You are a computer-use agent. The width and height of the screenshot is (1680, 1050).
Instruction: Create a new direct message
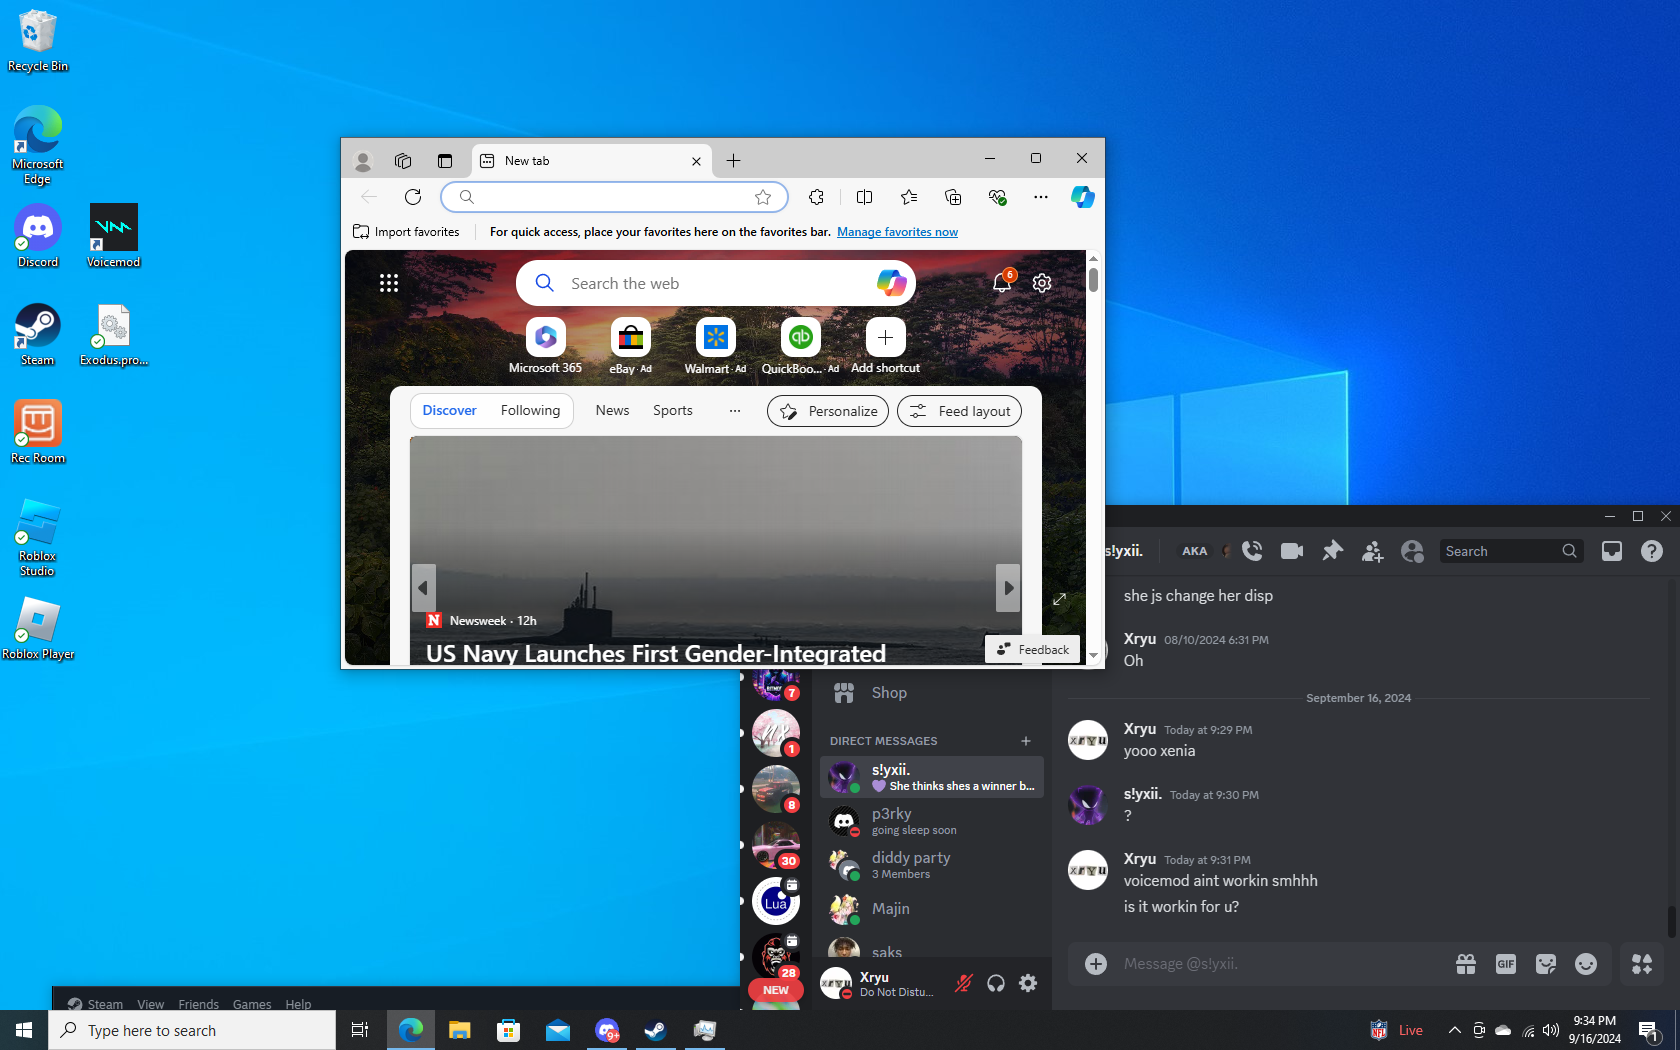(x=1026, y=741)
